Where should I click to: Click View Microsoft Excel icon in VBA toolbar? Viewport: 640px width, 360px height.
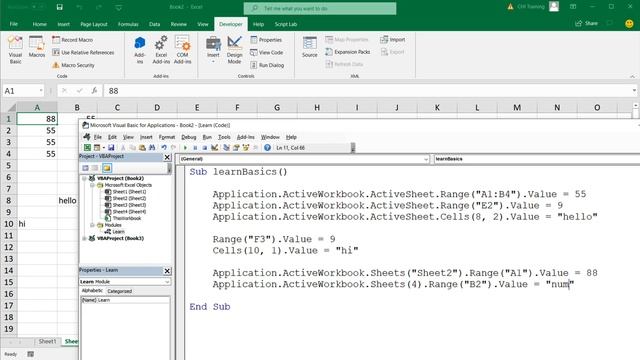click(87, 148)
